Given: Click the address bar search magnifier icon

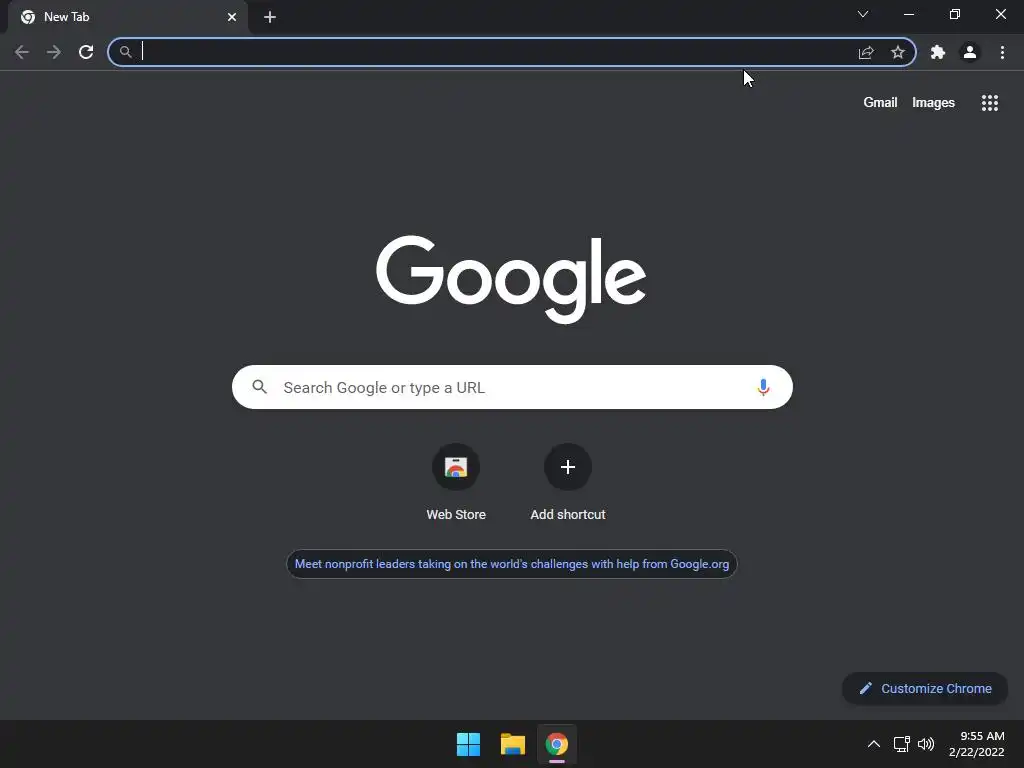Looking at the screenshot, I should 125,52.
